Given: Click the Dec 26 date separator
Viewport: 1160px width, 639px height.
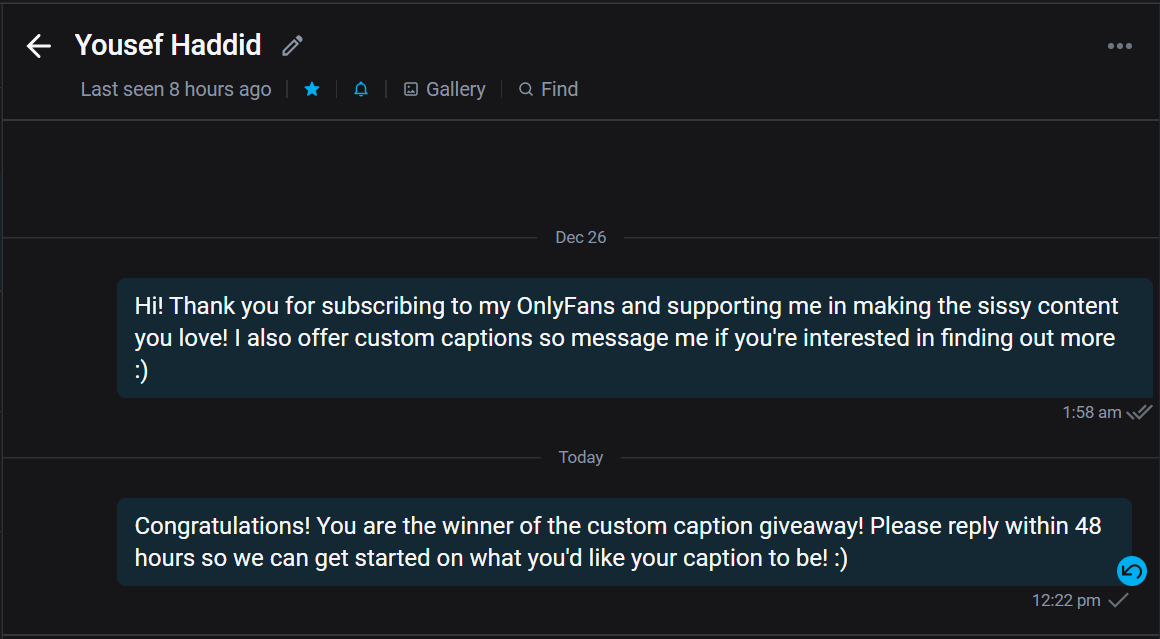Looking at the screenshot, I should [x=580, y=237].
